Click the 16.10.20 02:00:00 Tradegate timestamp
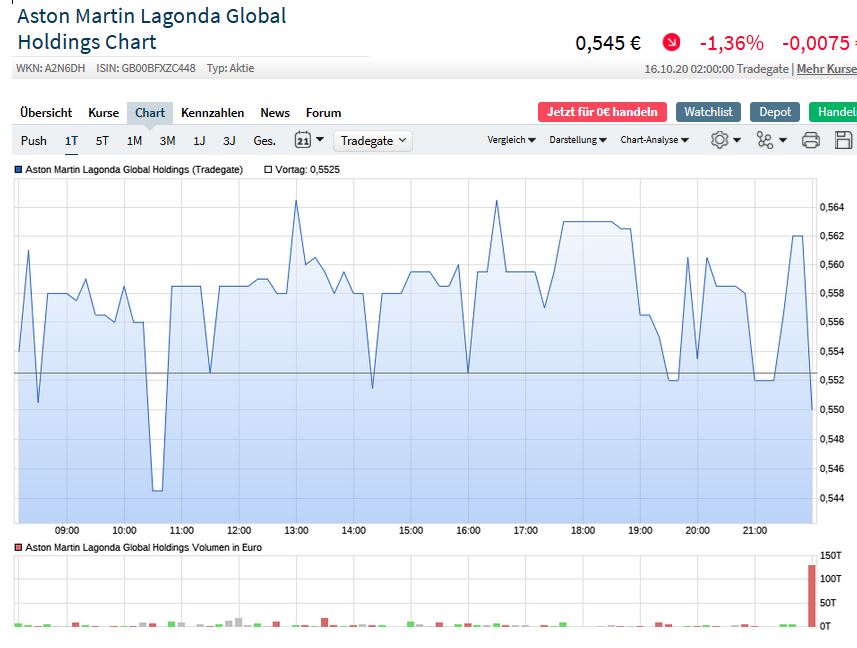 click(x=717, y=69)
